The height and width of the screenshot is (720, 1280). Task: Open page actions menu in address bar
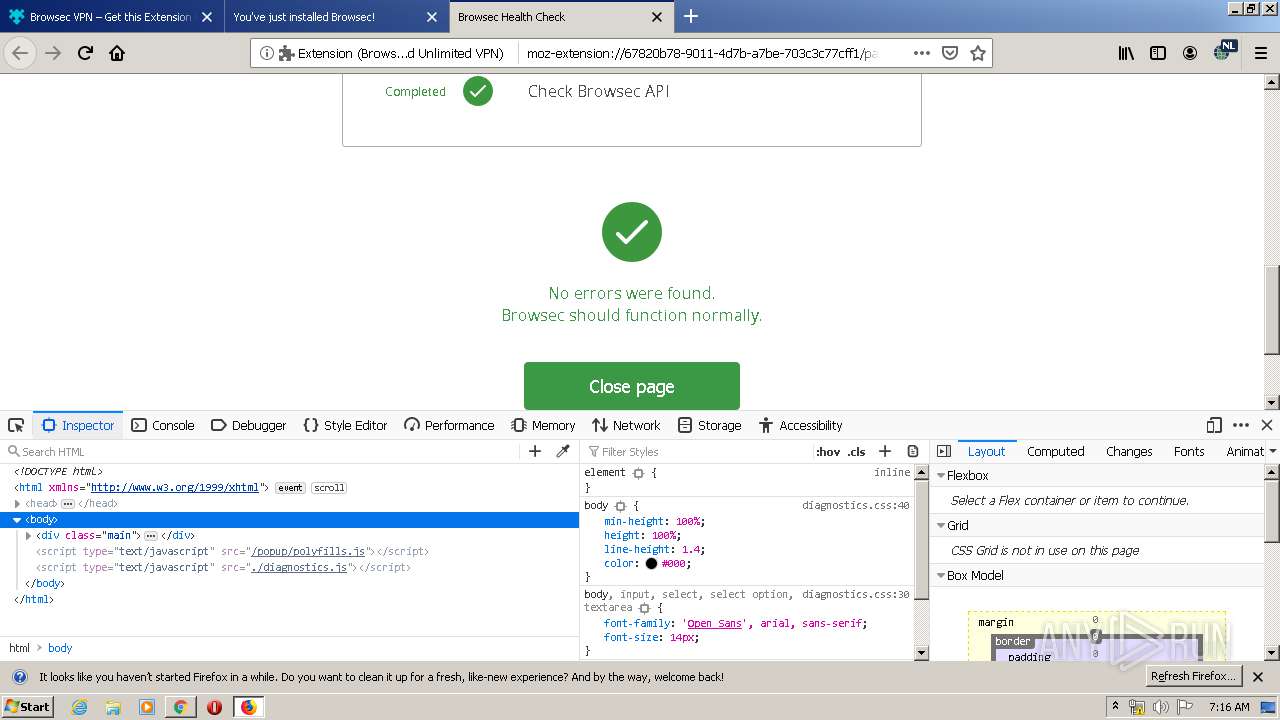(922, 53)
